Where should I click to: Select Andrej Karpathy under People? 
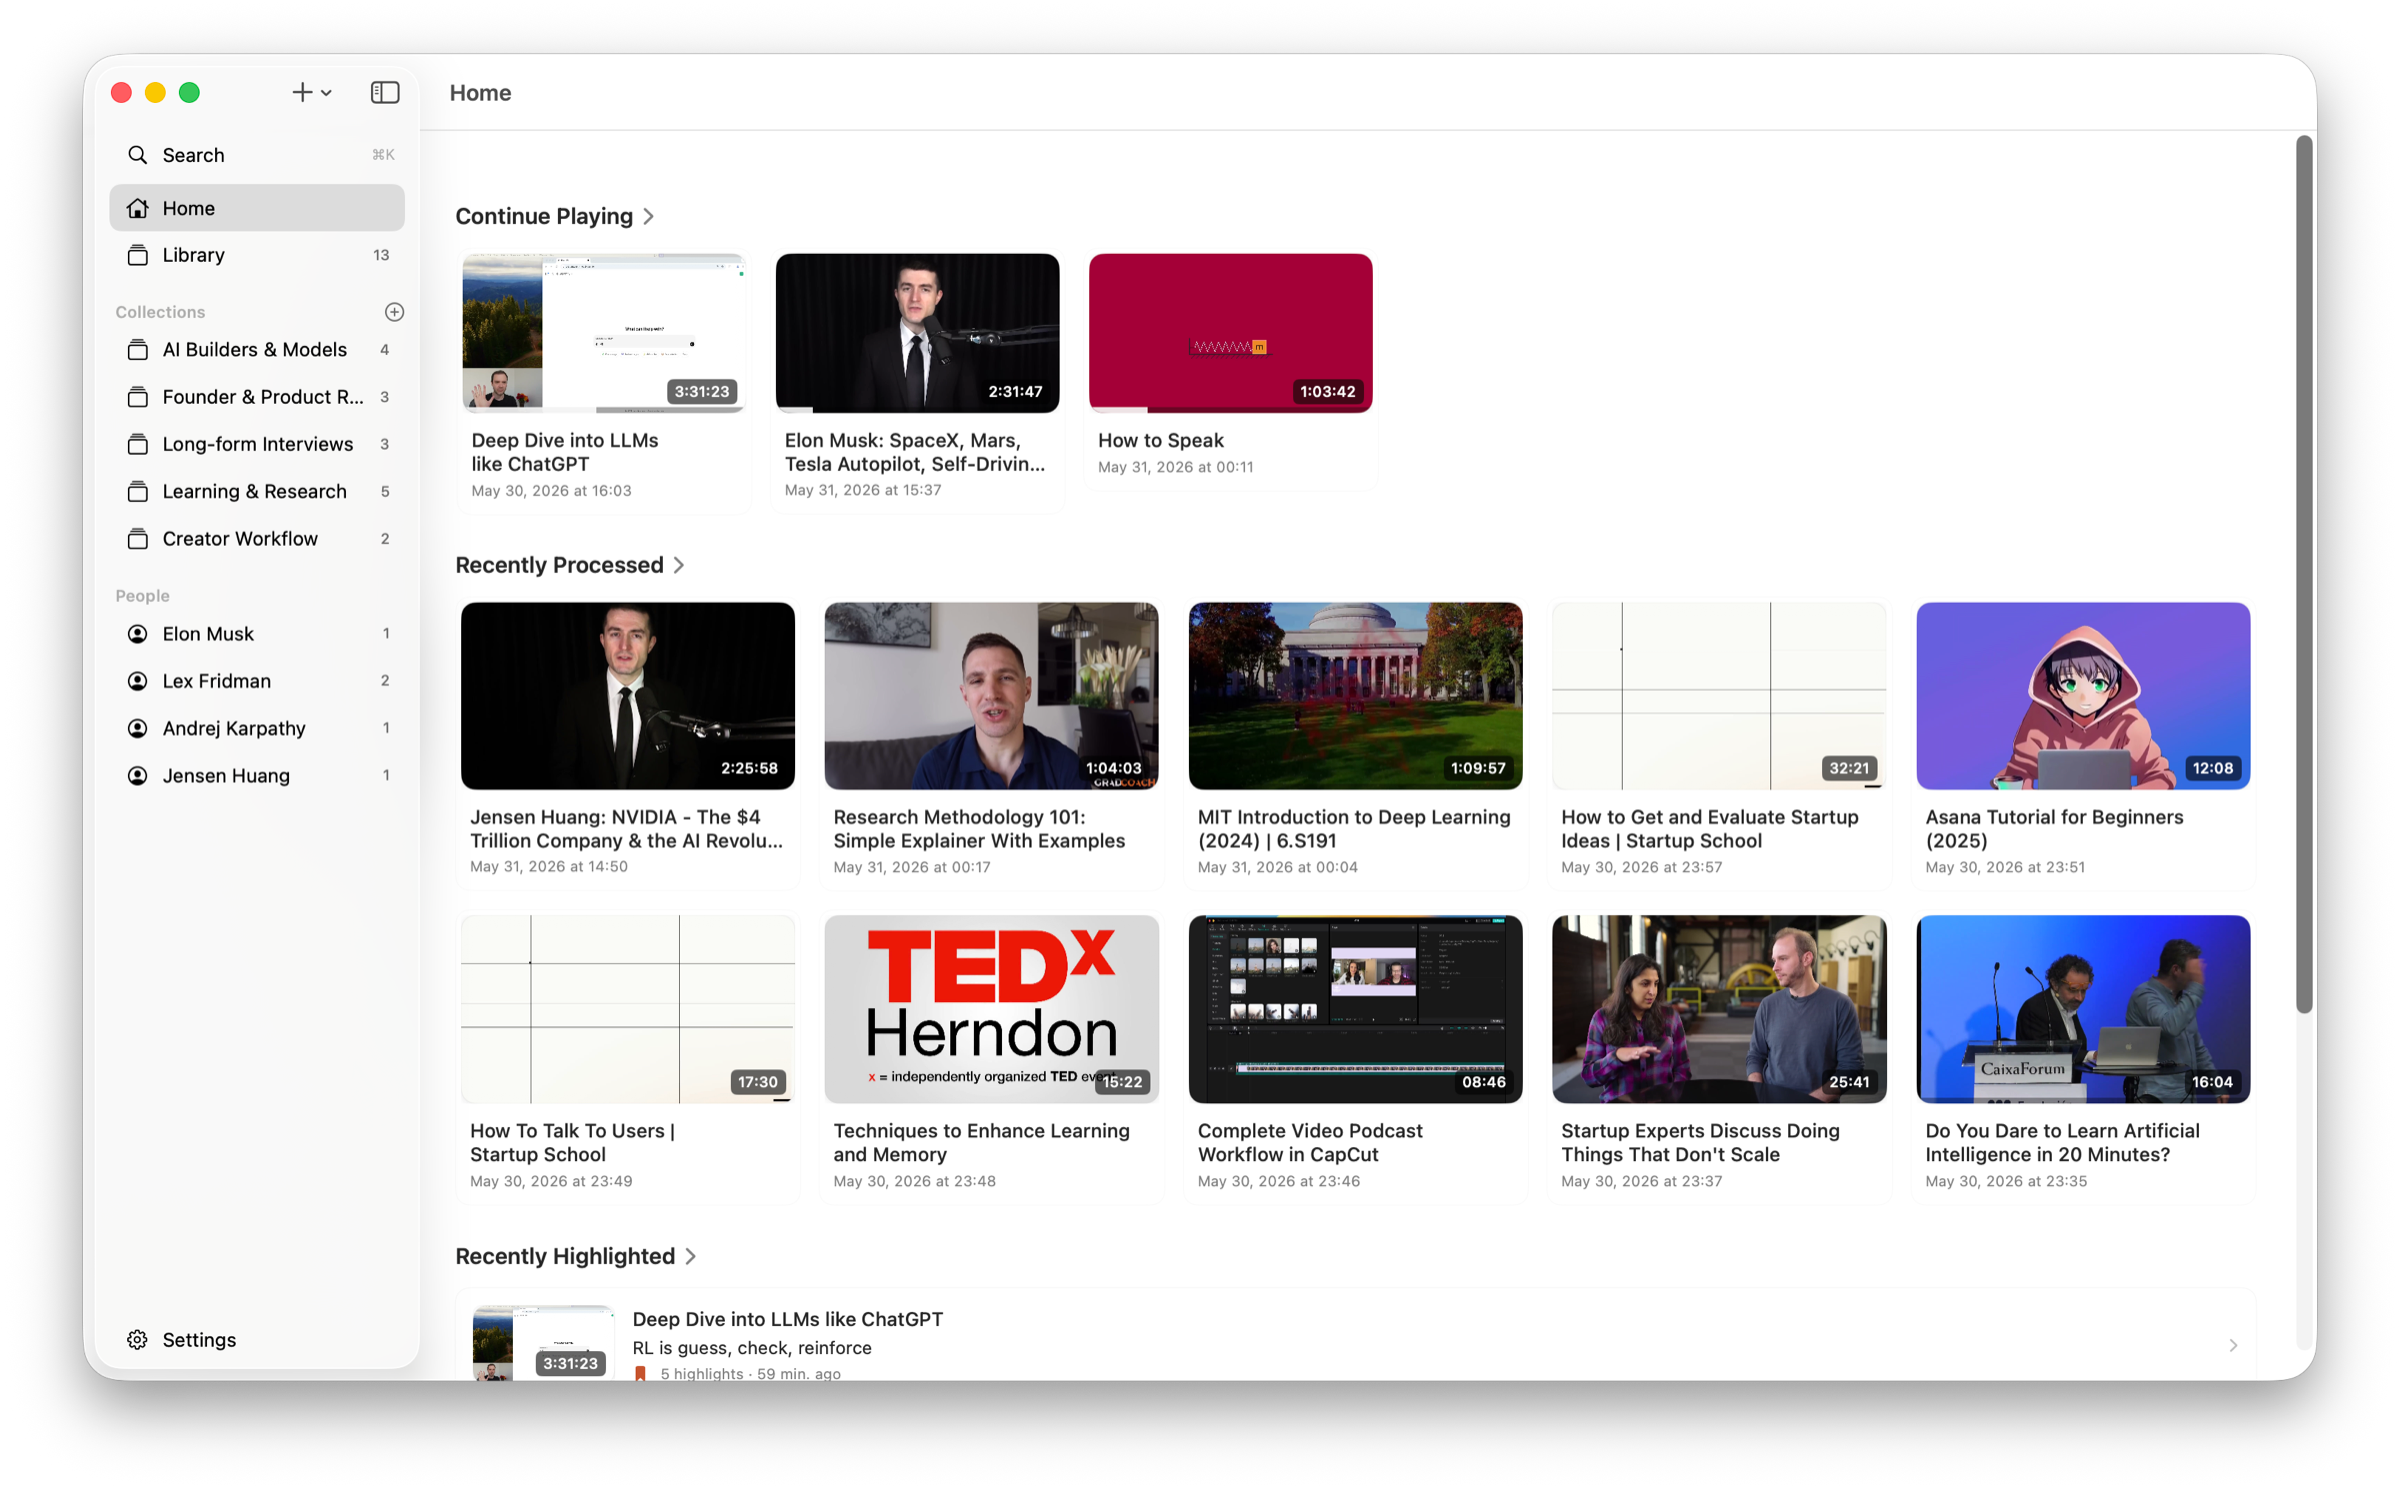point(257,728)
